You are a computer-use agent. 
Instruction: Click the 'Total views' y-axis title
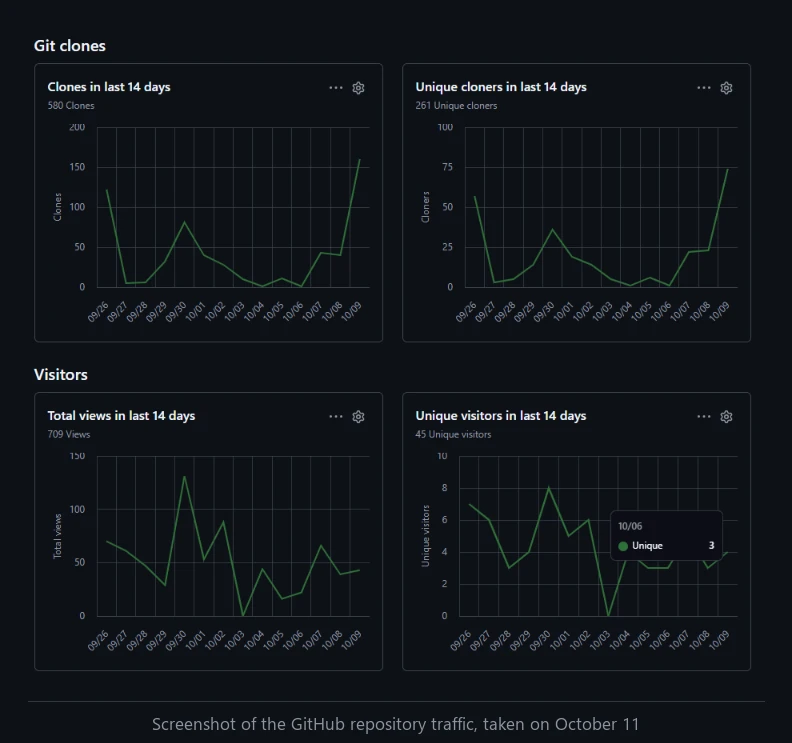pos(58,536)
